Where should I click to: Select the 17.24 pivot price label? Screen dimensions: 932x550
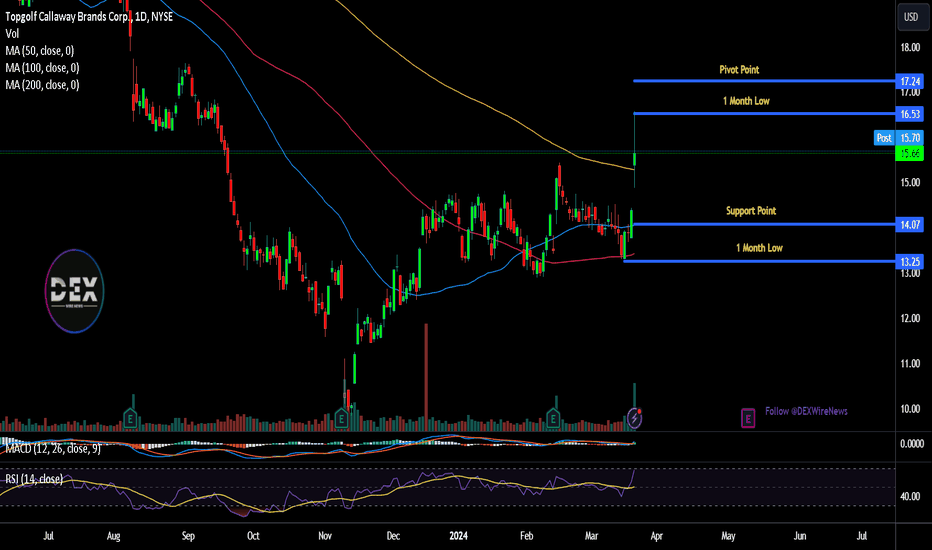[910, 81]
